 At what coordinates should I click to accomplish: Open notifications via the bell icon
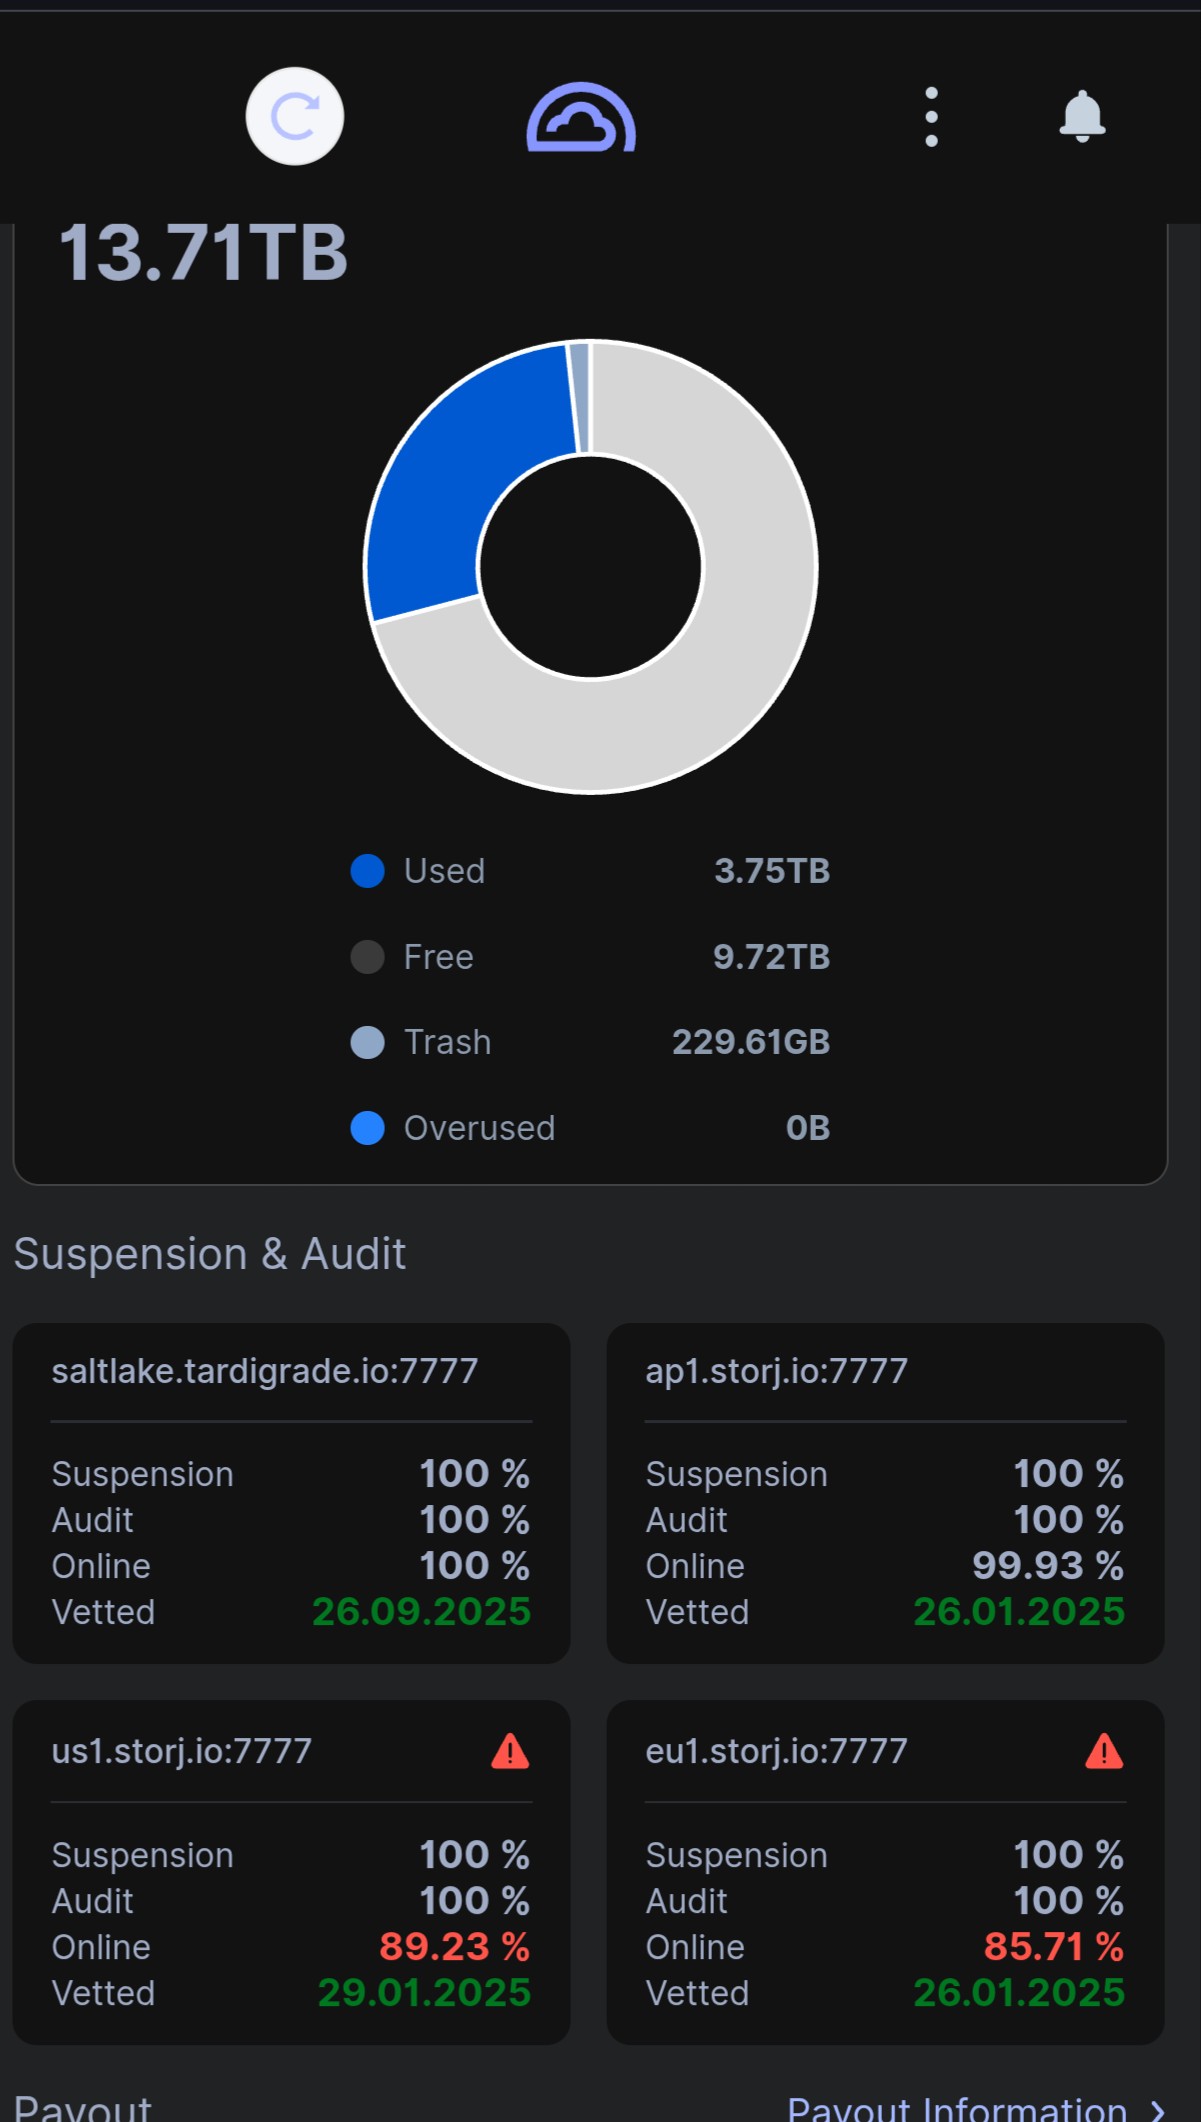[1082, 117]
